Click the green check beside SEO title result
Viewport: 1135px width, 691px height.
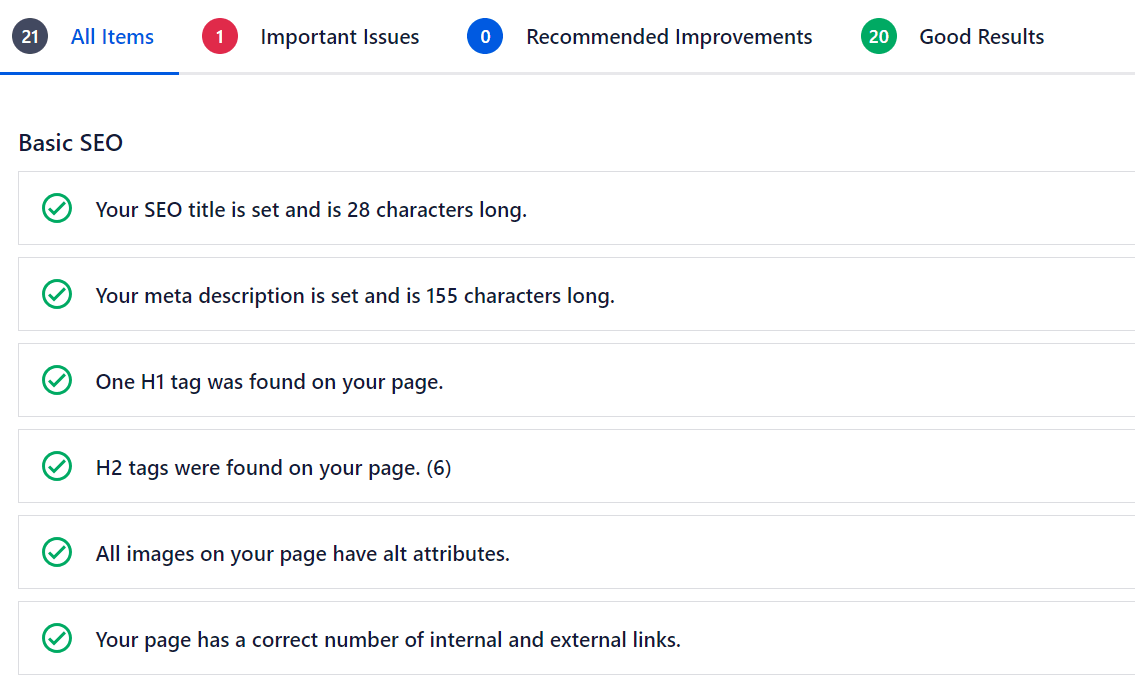point(57,209)
